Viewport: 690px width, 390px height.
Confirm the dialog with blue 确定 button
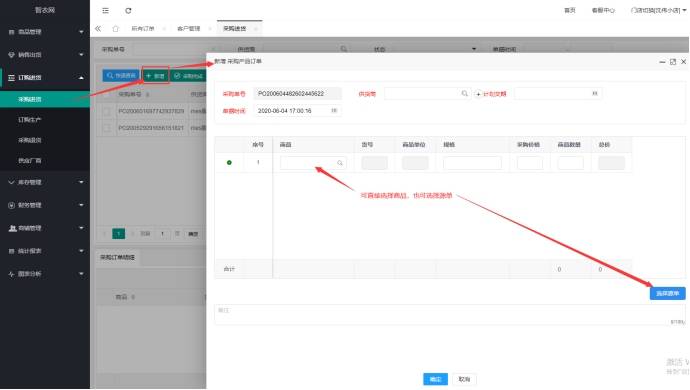[435, 379]
